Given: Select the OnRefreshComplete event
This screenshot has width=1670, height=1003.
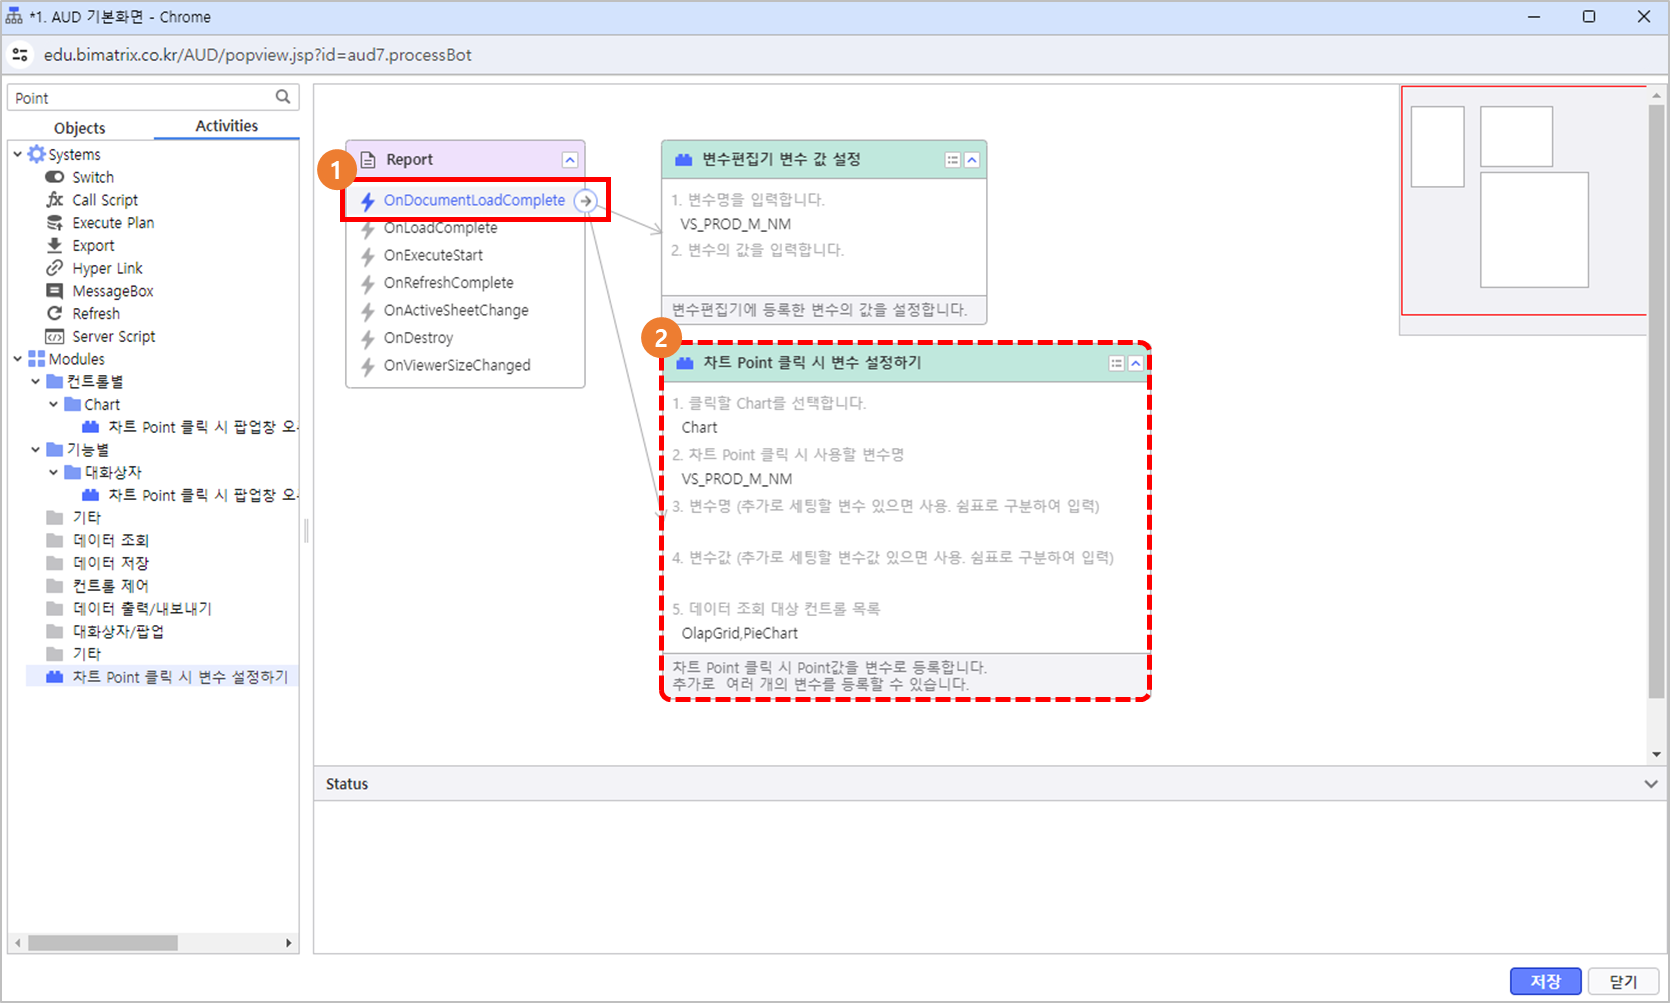Looking at the screenshot, I should point(448,283).
